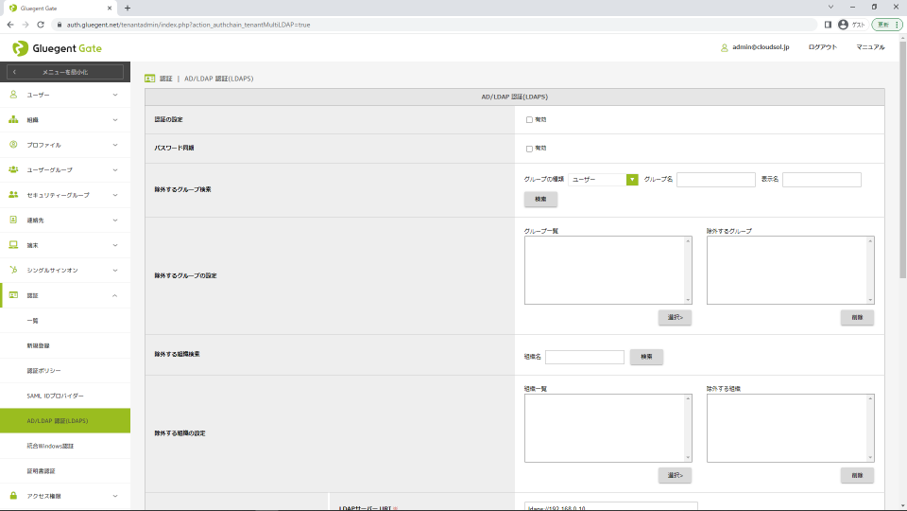Open SAML IDプロバイダー menu item
The width and height of the screenshot is (907, 511).
55,396
